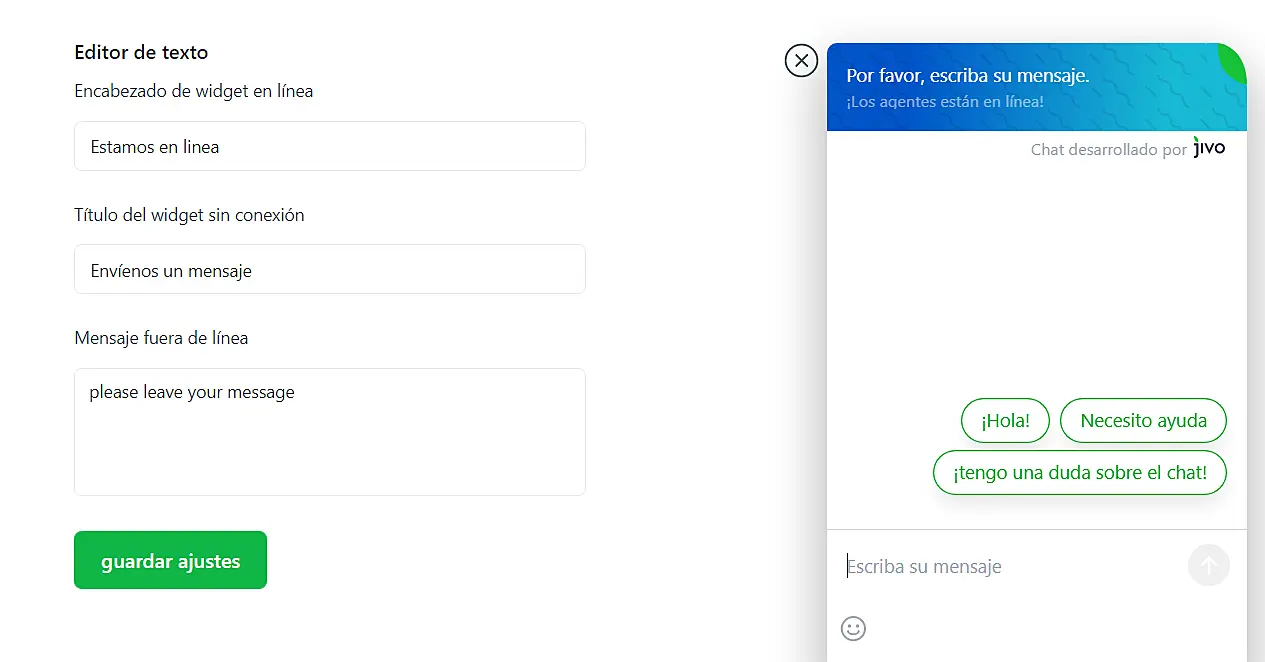
Task: Send the "¡Hola!" quick reply
Action: coord(1005,421)
